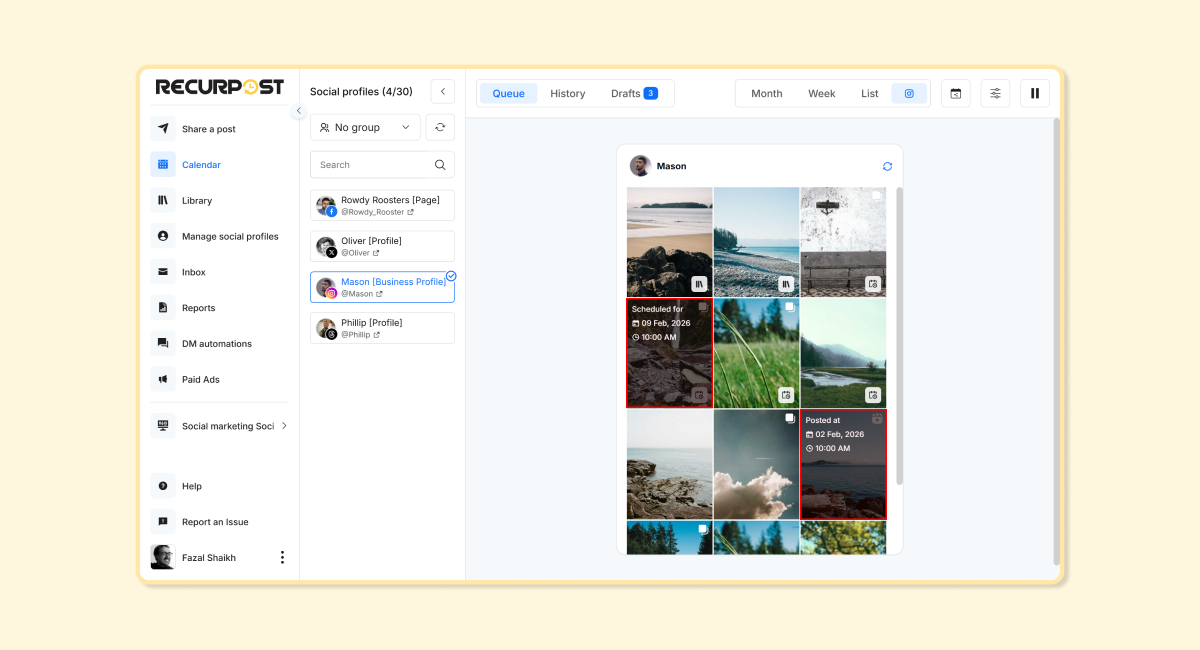
Task: Open Reports
Action: click(x=197, y=307)
